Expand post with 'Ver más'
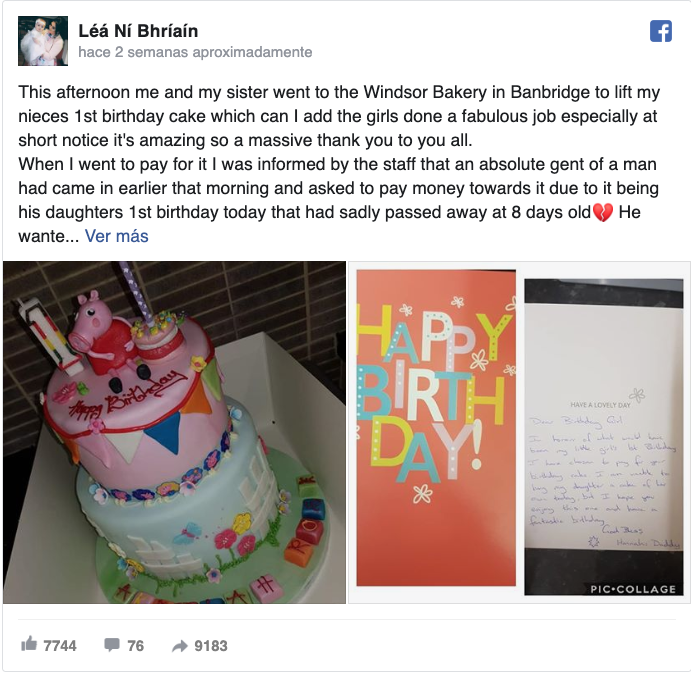 click(117, 236)
